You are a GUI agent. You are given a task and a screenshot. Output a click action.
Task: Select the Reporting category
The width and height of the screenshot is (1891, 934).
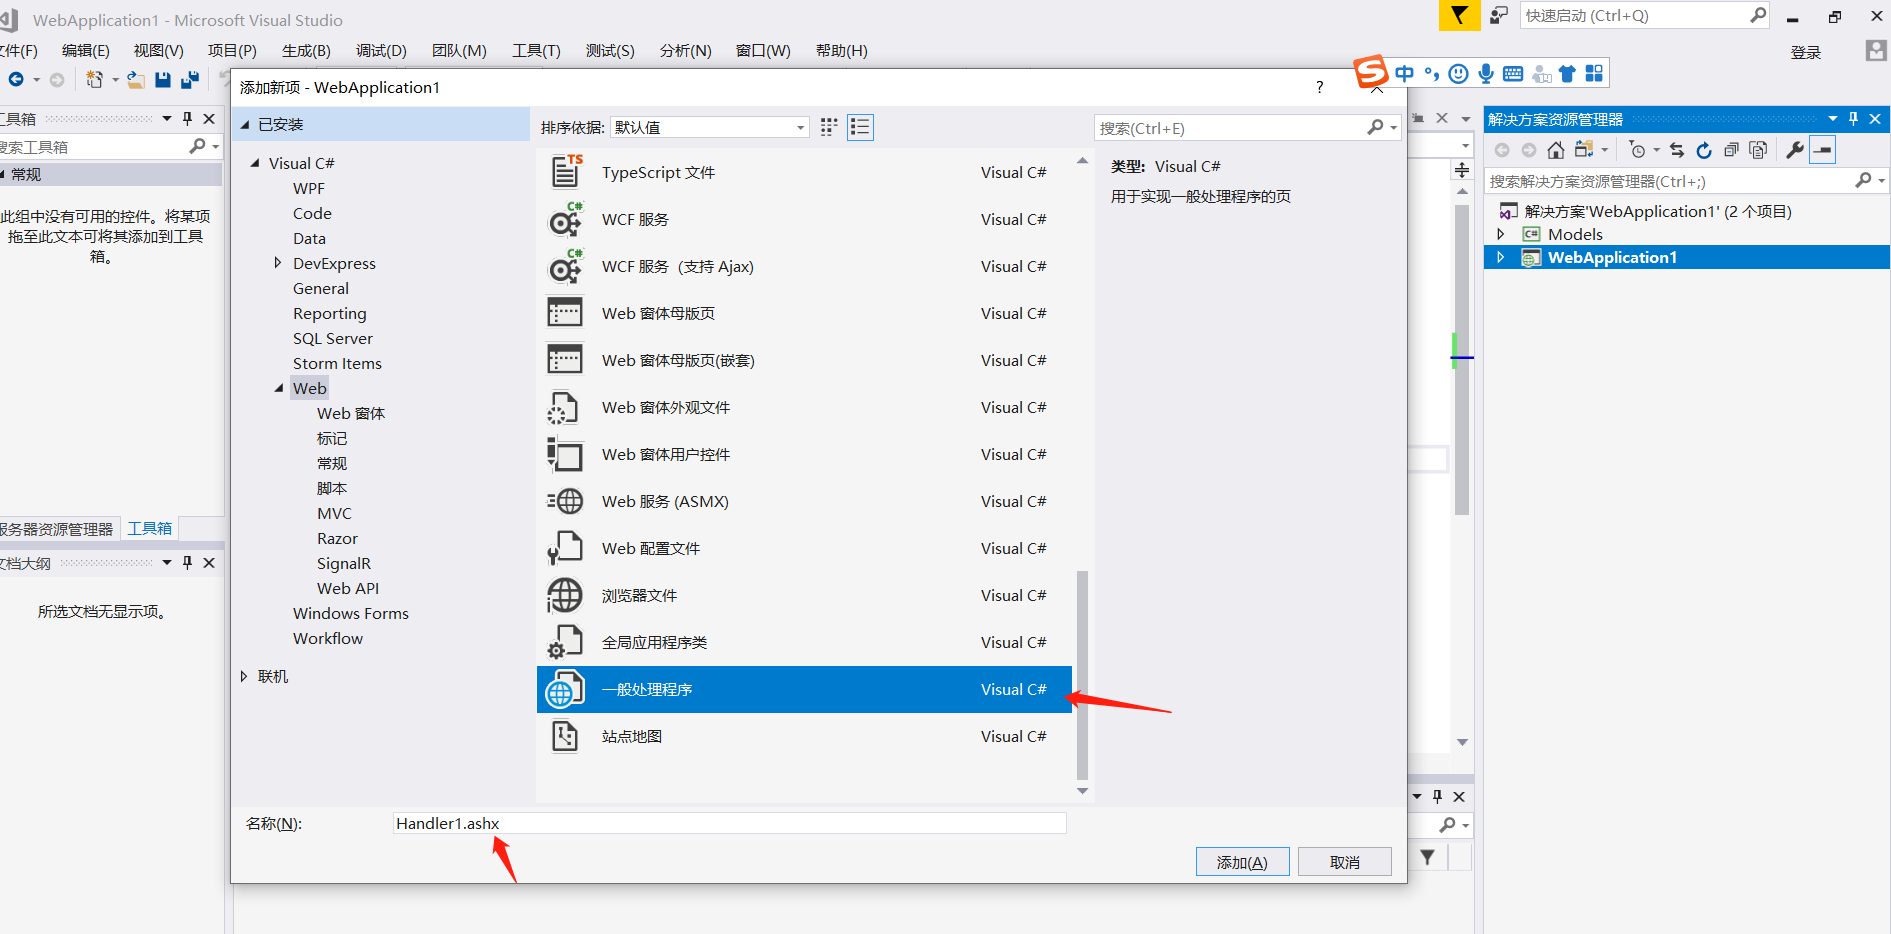330,313
